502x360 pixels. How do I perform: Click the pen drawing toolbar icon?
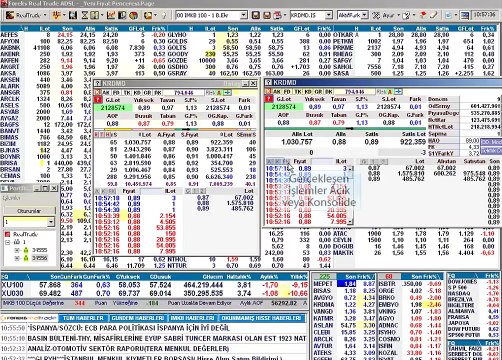433,15
